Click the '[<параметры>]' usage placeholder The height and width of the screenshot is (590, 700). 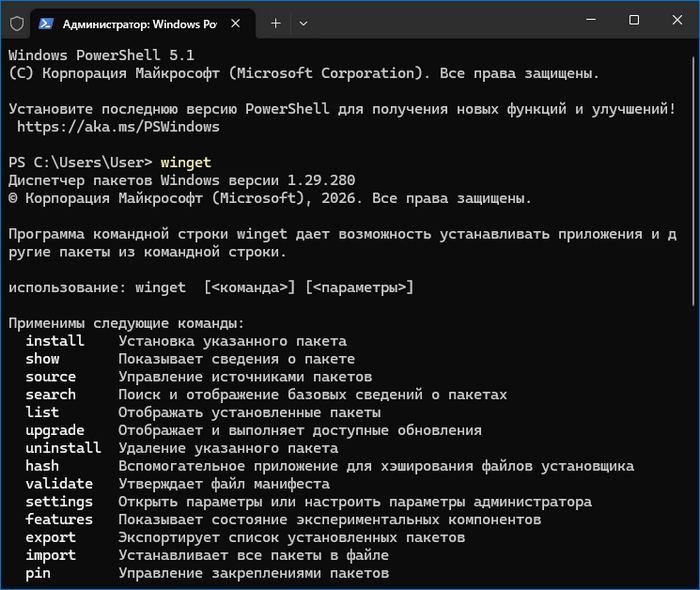point(359,287)
